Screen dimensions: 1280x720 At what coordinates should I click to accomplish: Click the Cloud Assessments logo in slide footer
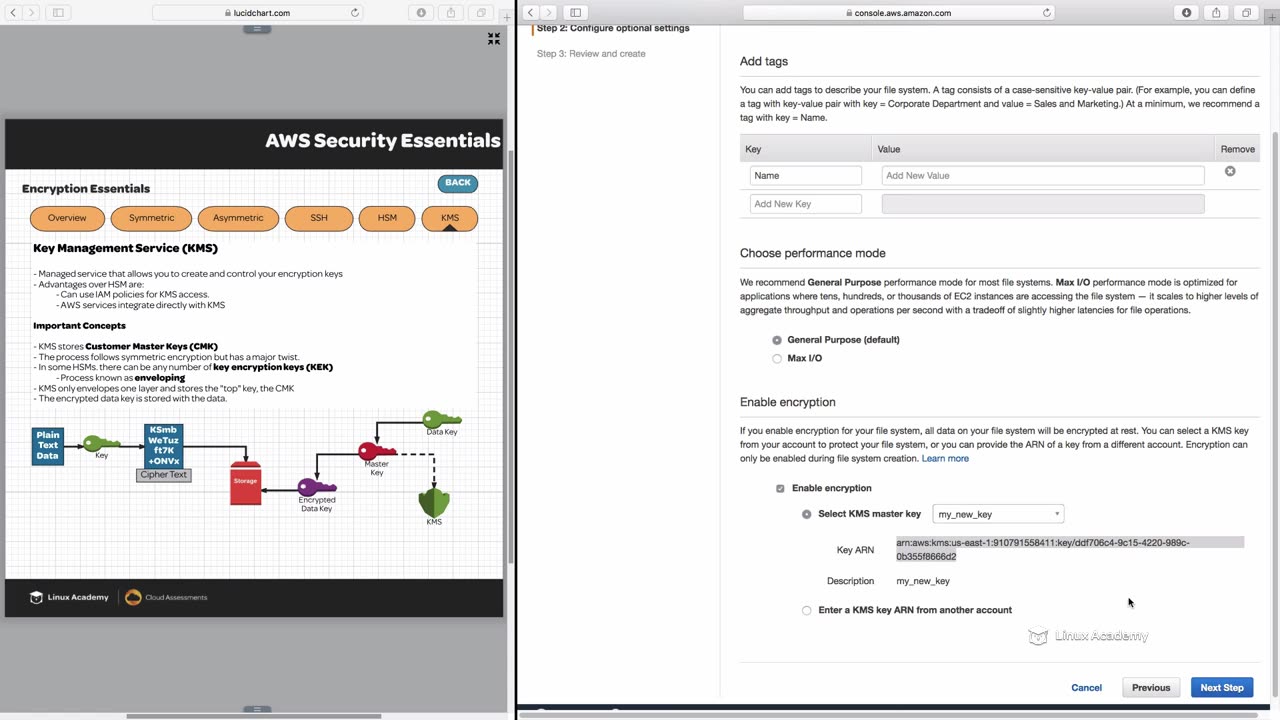click(x=166, y=597)
